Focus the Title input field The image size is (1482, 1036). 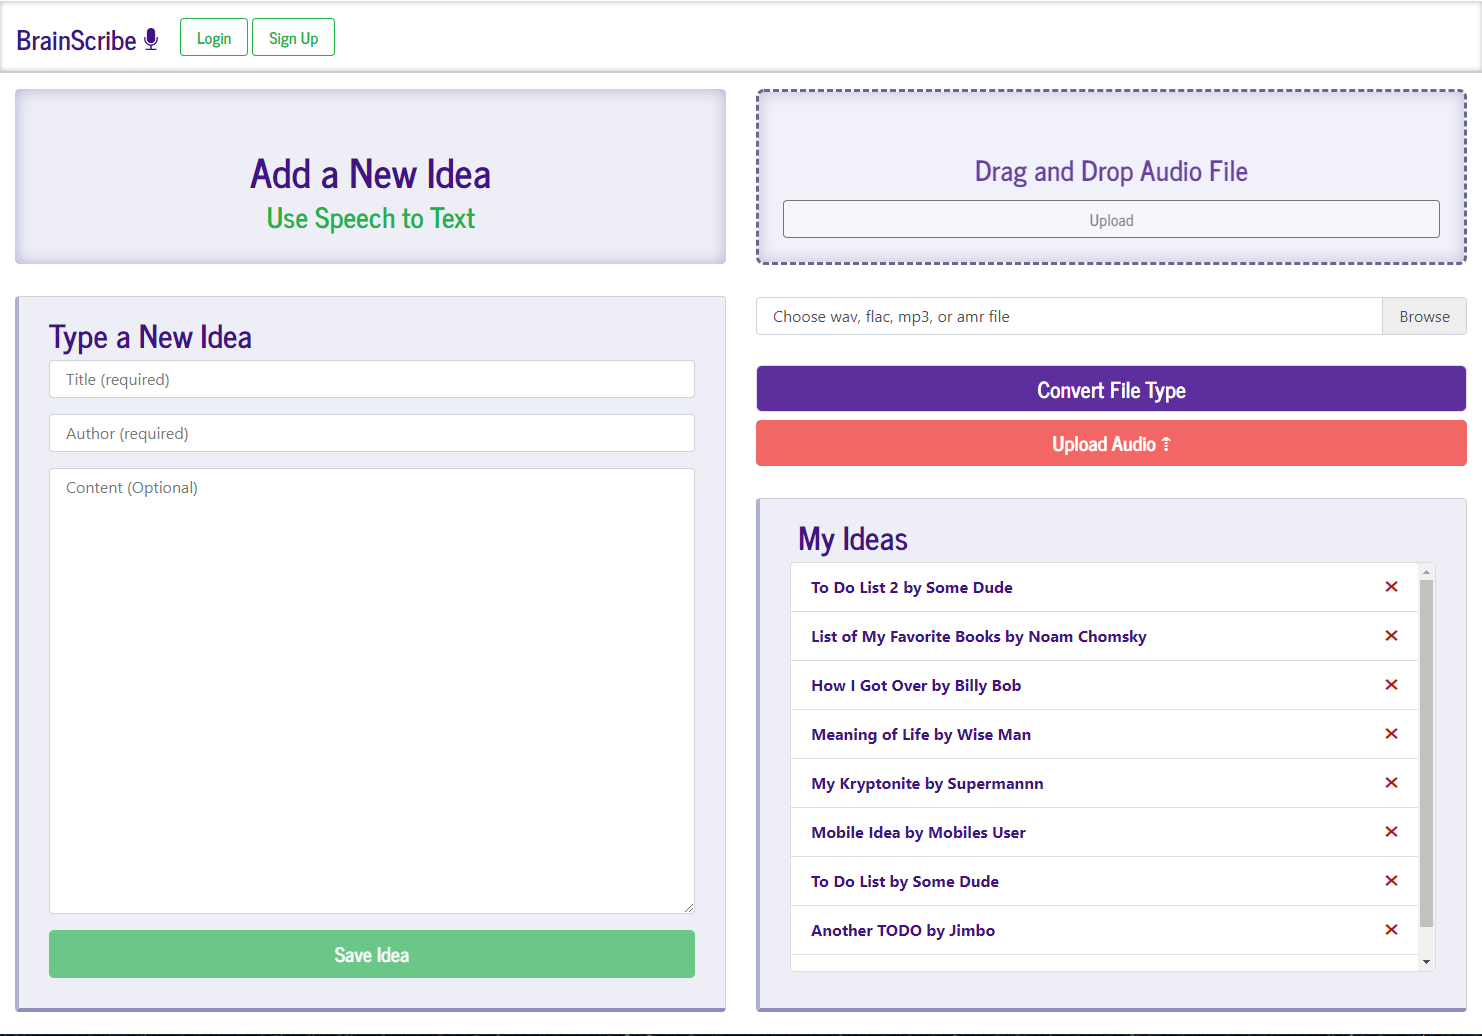pyautogui.click(x=372, y=379)
